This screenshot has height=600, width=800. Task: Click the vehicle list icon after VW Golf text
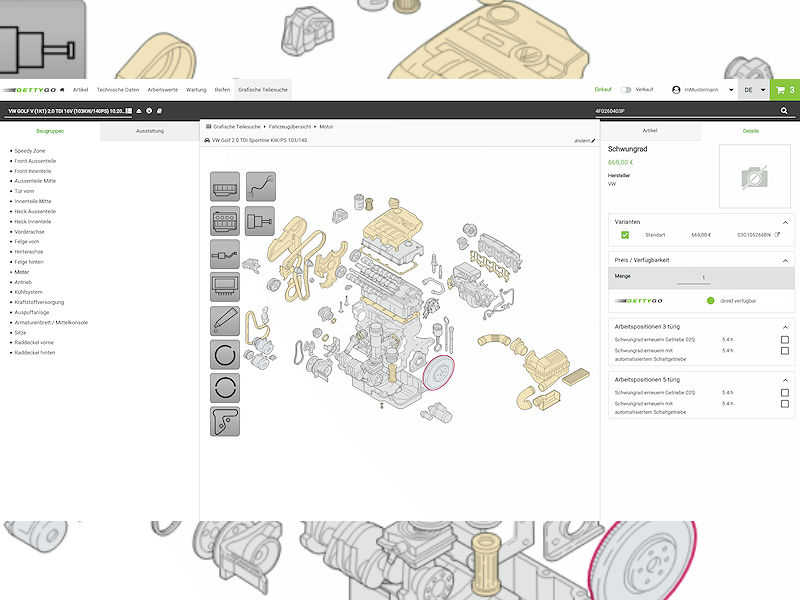[129, 111]
